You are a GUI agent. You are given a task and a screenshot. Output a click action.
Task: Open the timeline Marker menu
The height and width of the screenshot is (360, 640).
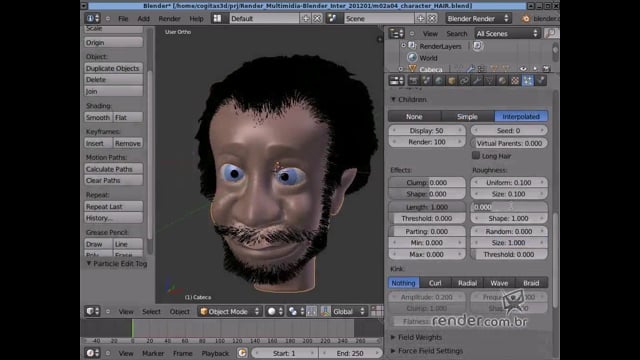[153, 353]
